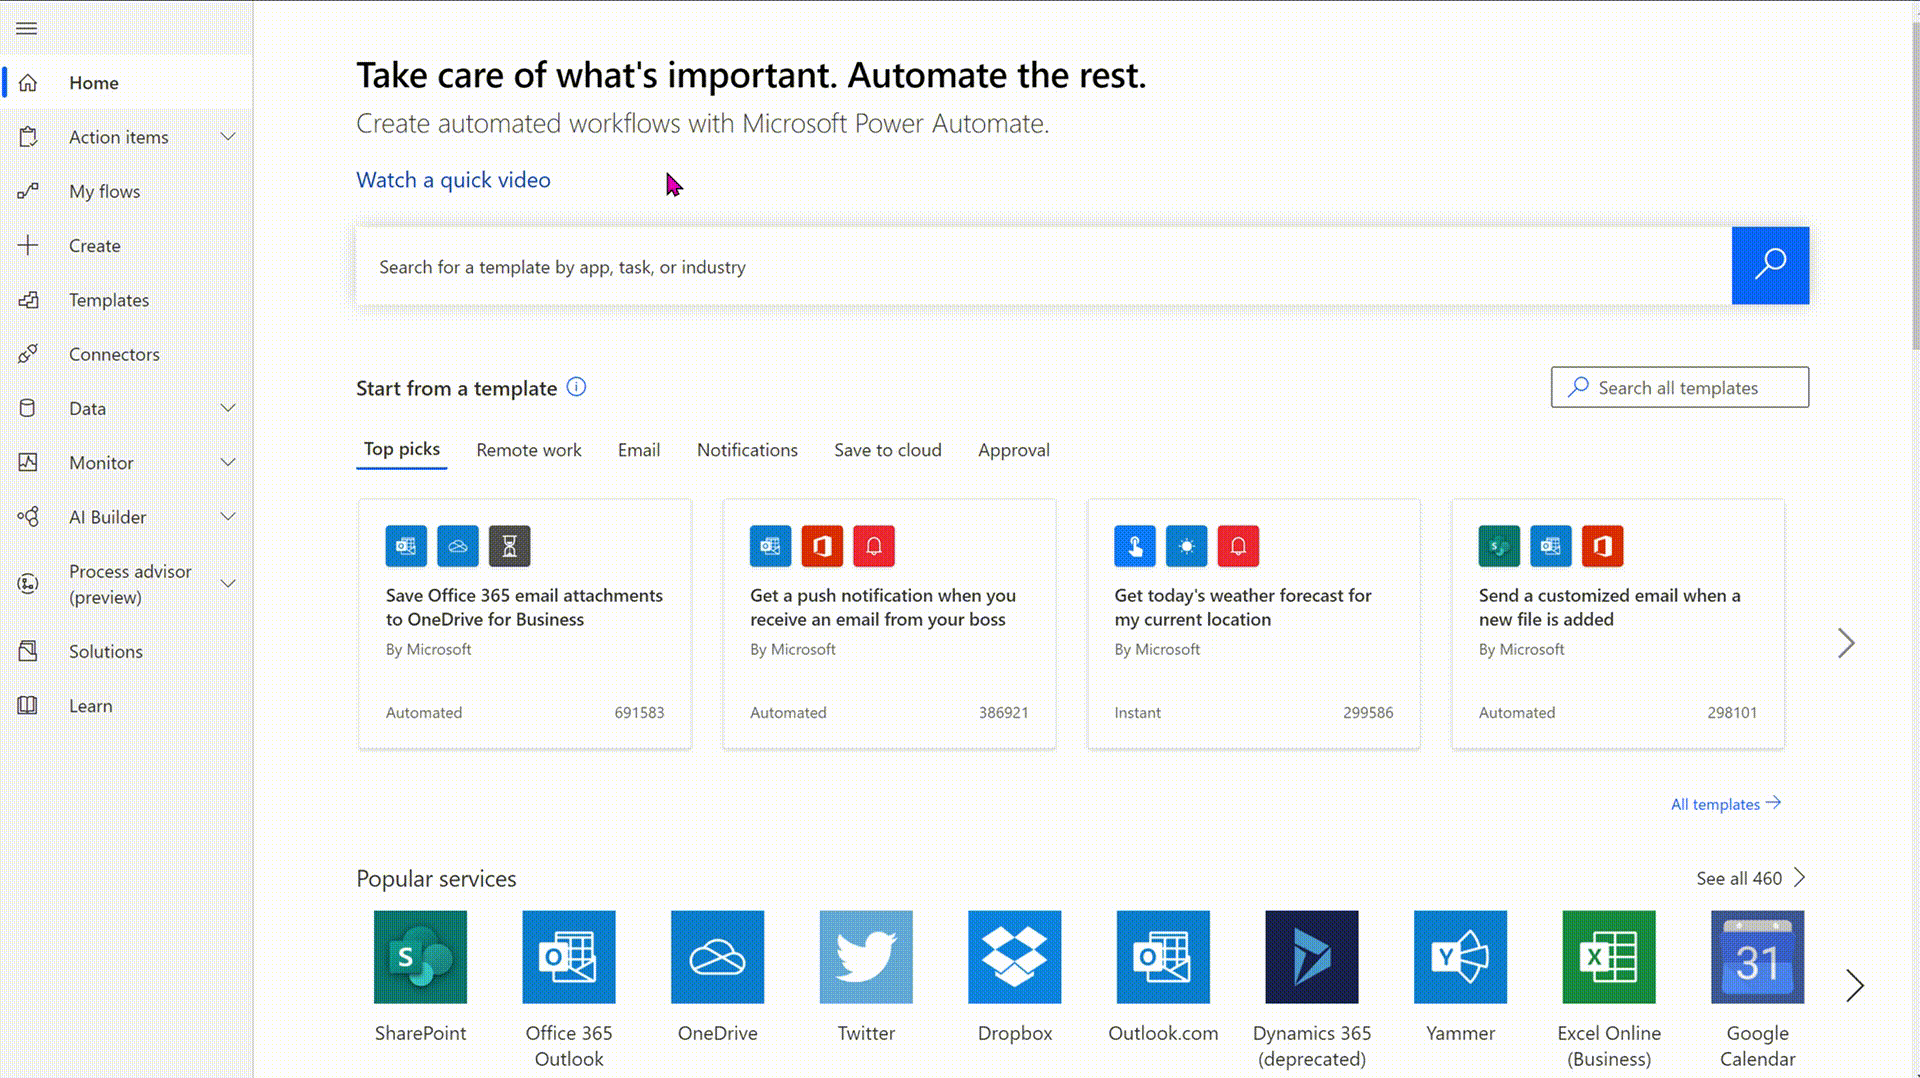Click the My flows icon

tap(28, 191)
